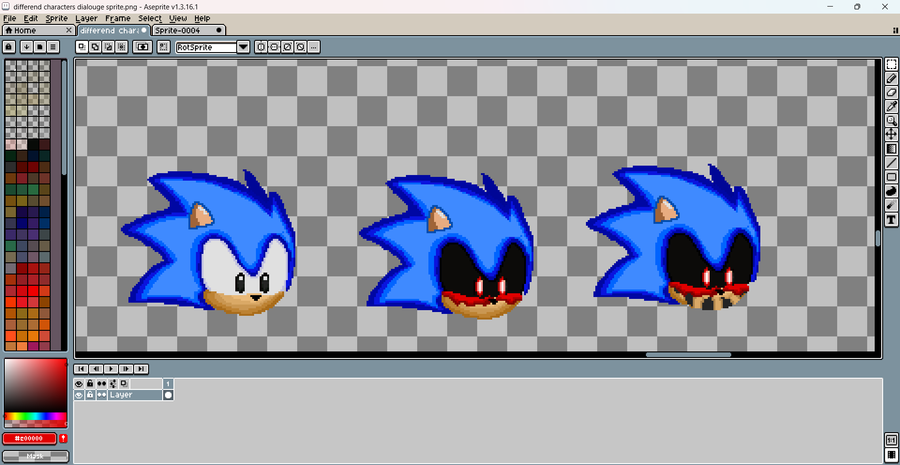
Task: Toggle the lock on Layer row
Action: click(x=90, y=395)
